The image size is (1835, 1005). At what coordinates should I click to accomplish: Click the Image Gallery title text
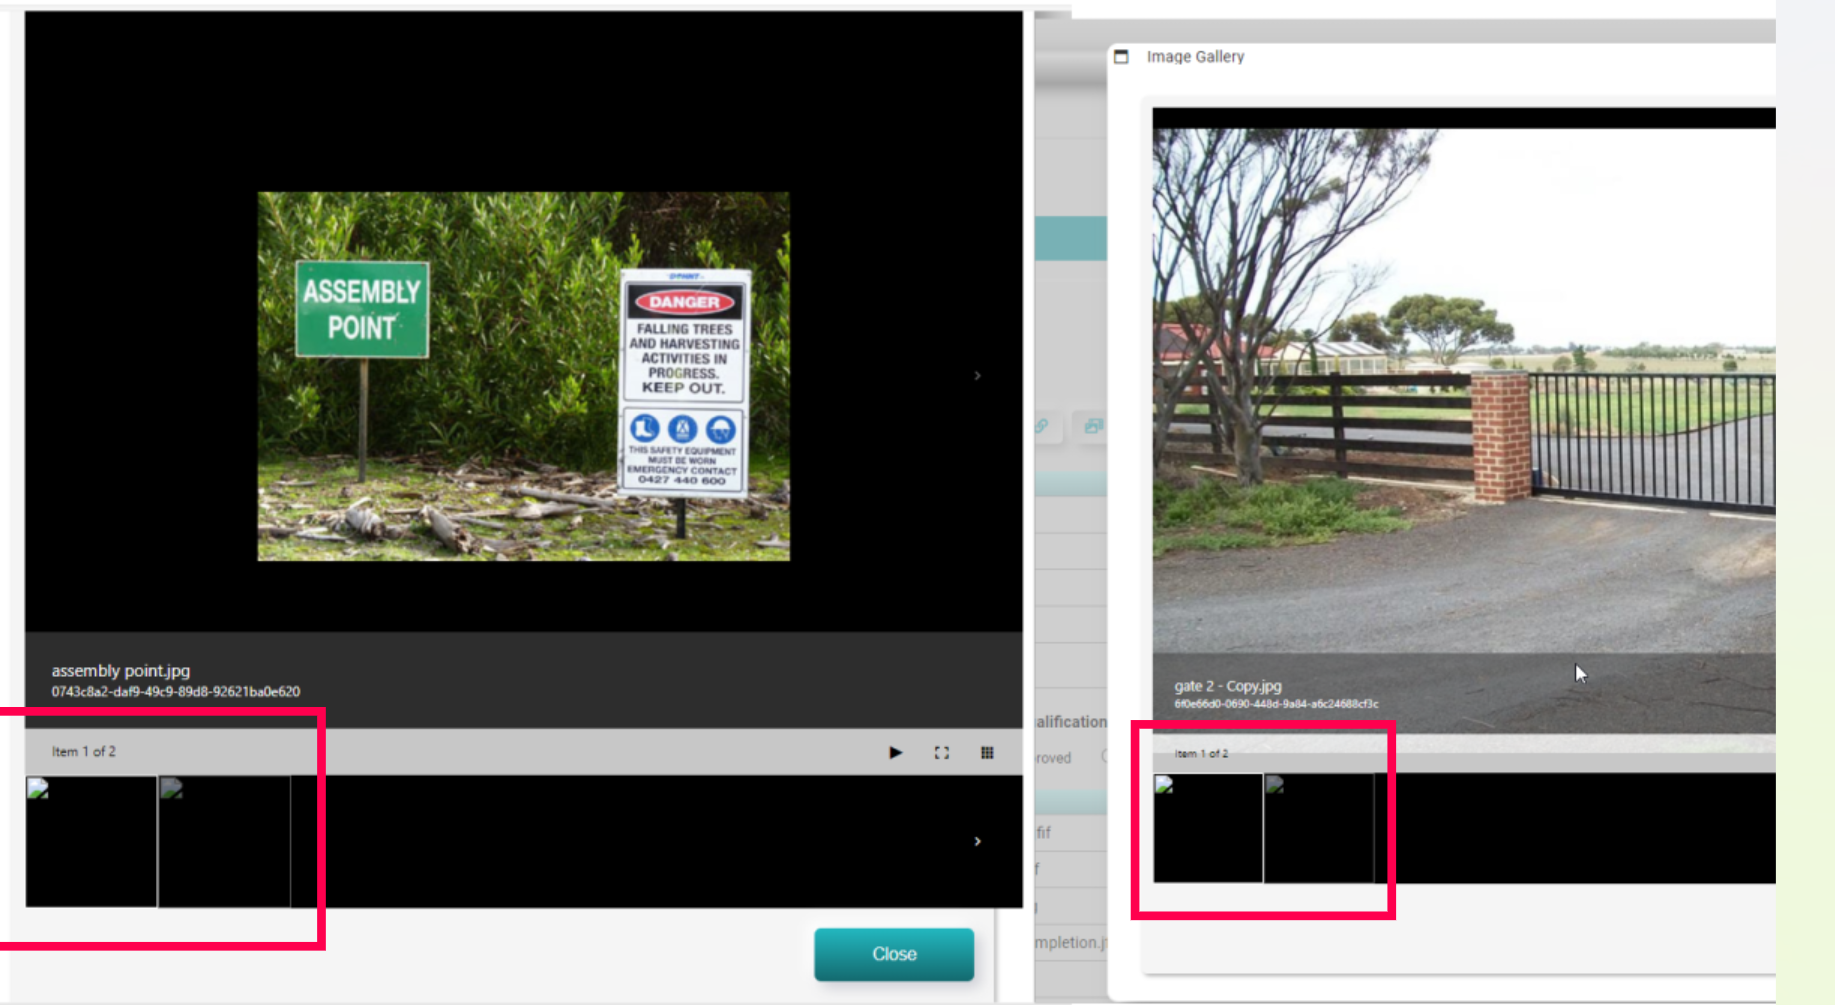(1195, 57)
